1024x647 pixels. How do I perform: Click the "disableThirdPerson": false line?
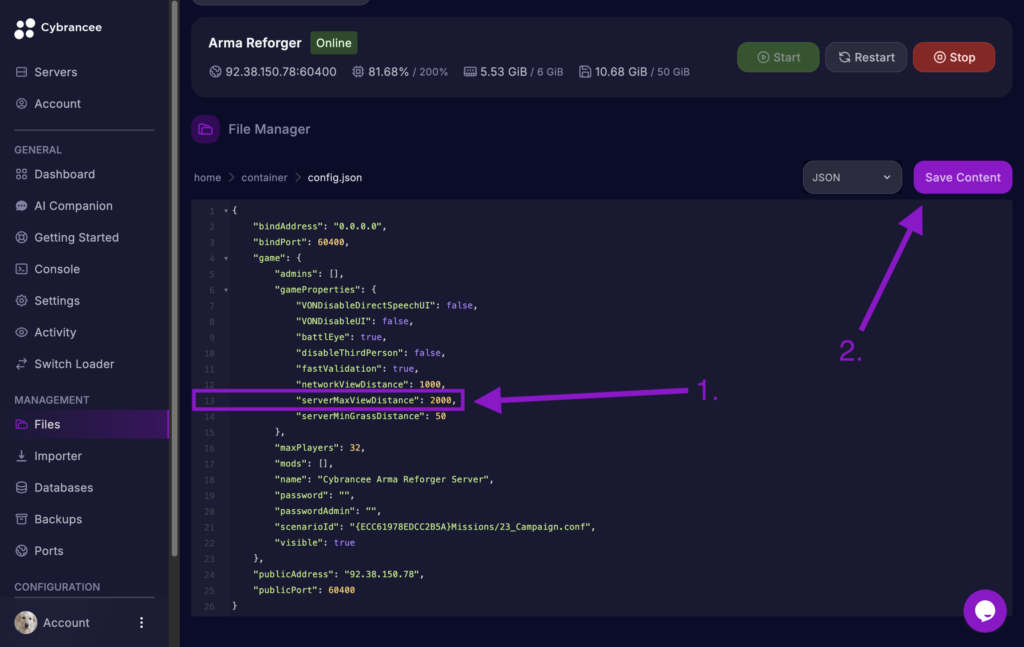370,353
